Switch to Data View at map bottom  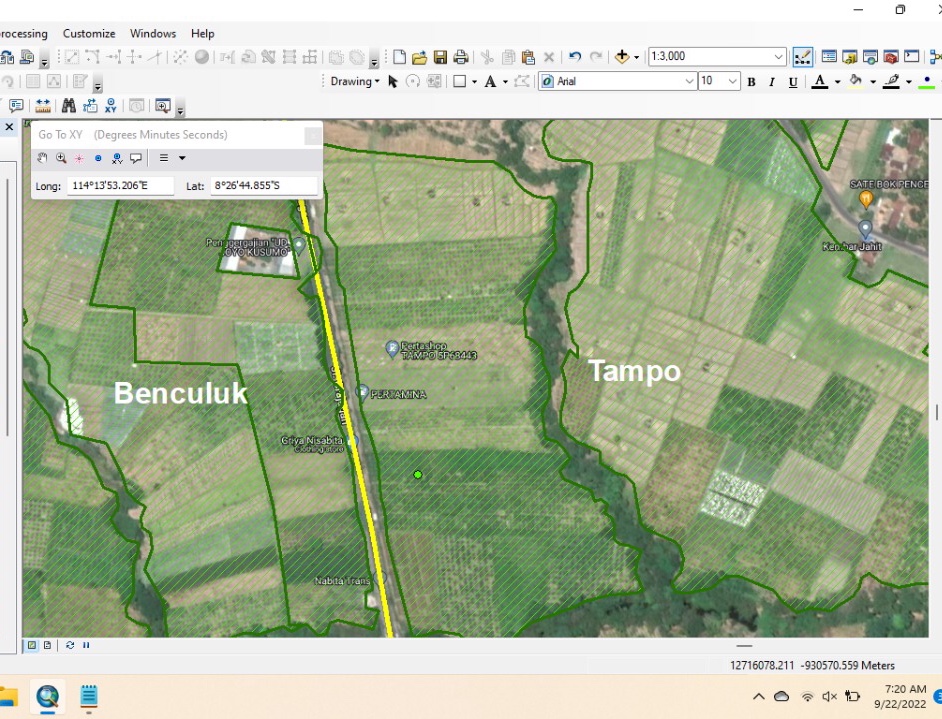(32, 645)
